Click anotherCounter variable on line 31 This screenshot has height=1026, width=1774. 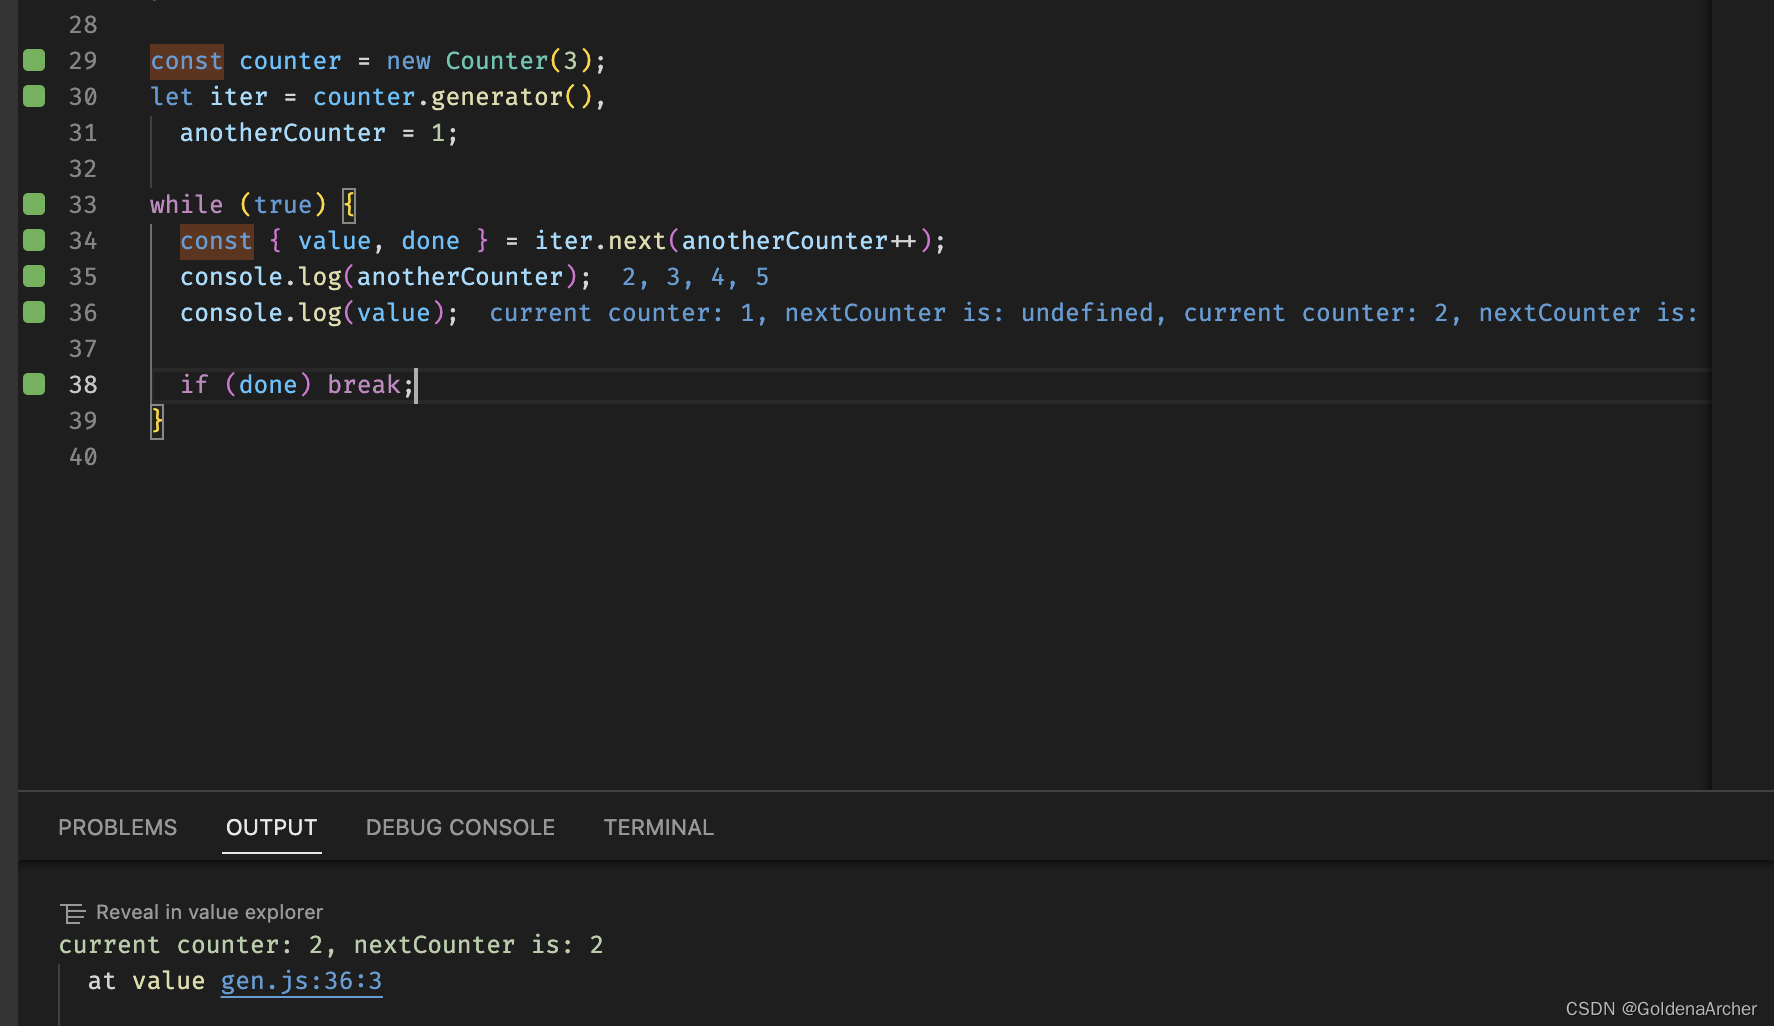point(282,133)
